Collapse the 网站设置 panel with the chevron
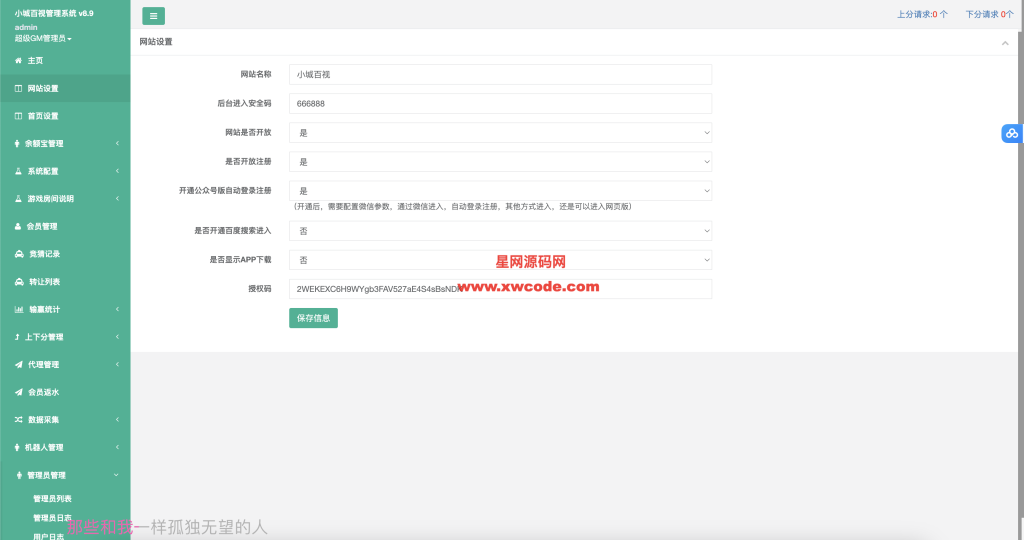1024x540 pixels. 1004,43
